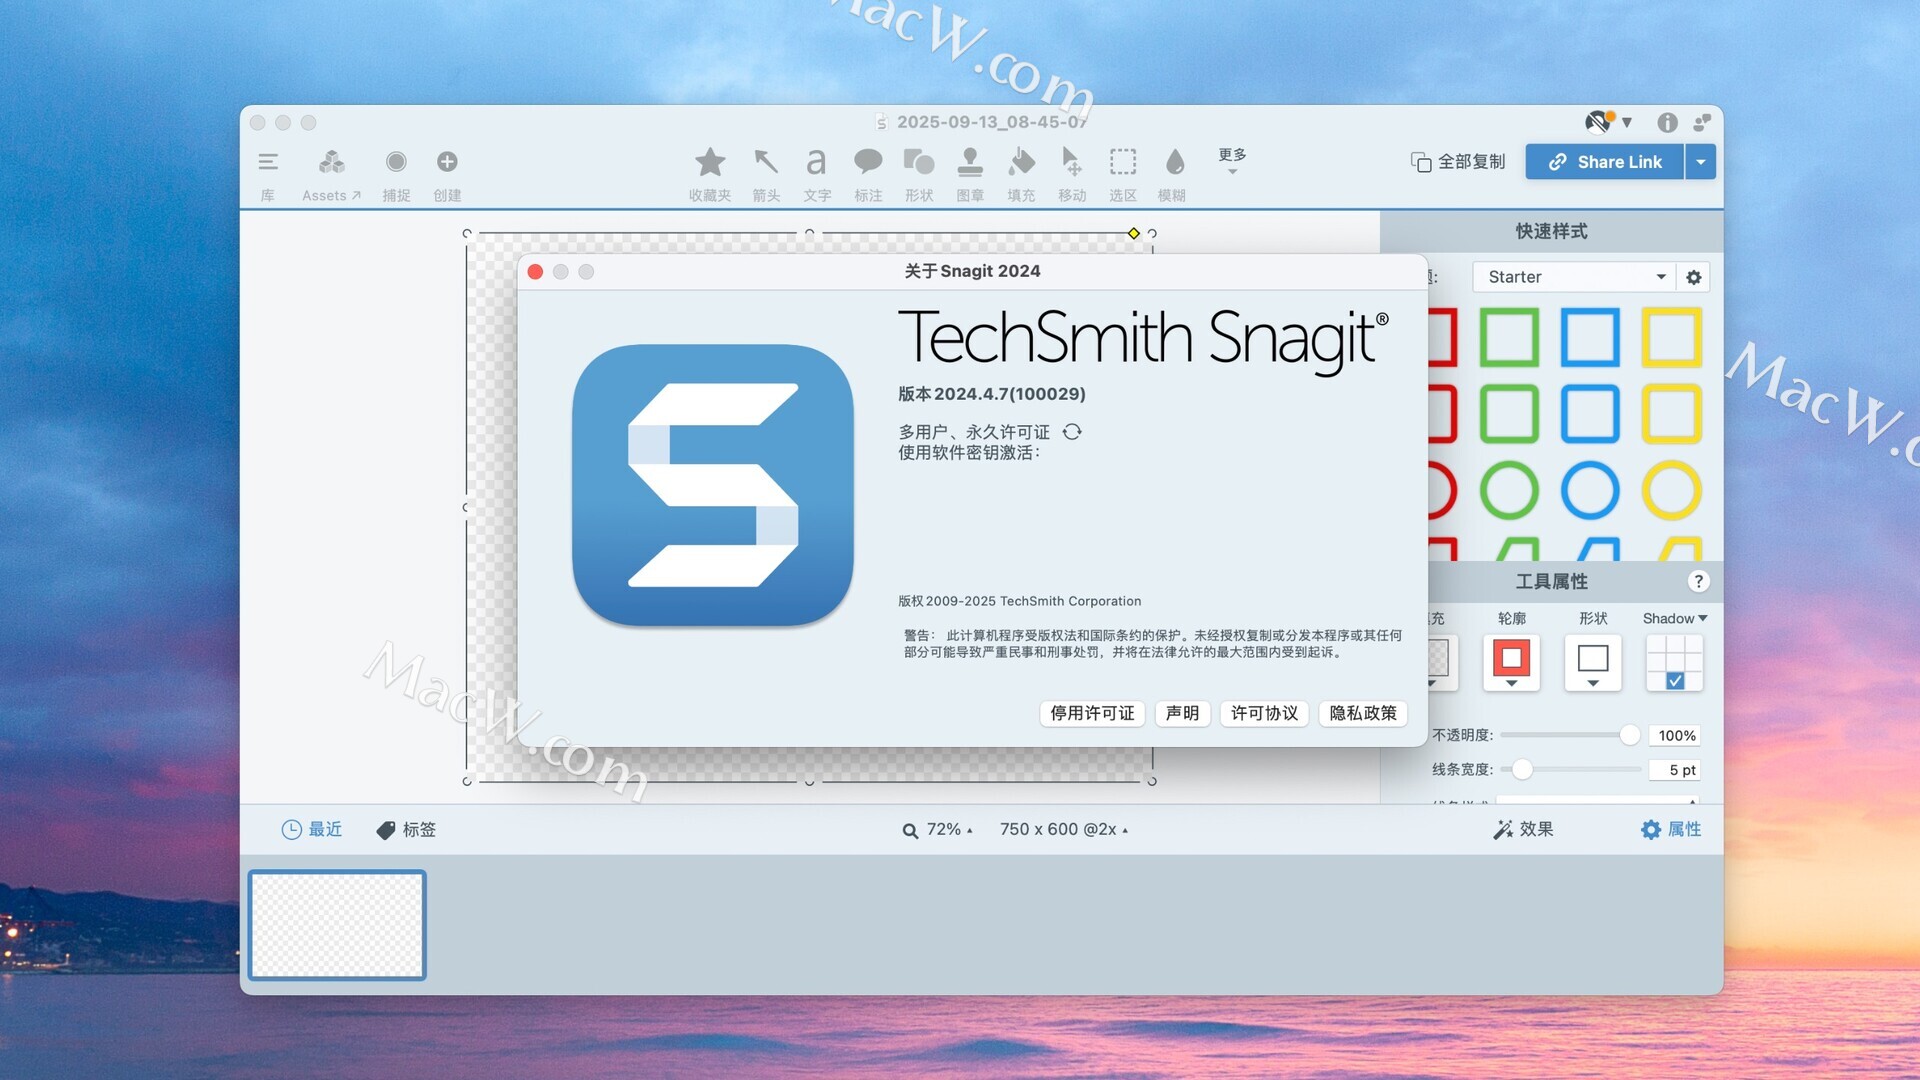Open the Favorites star tool
Screen dimensions: 1920x1080
point(710,162)
